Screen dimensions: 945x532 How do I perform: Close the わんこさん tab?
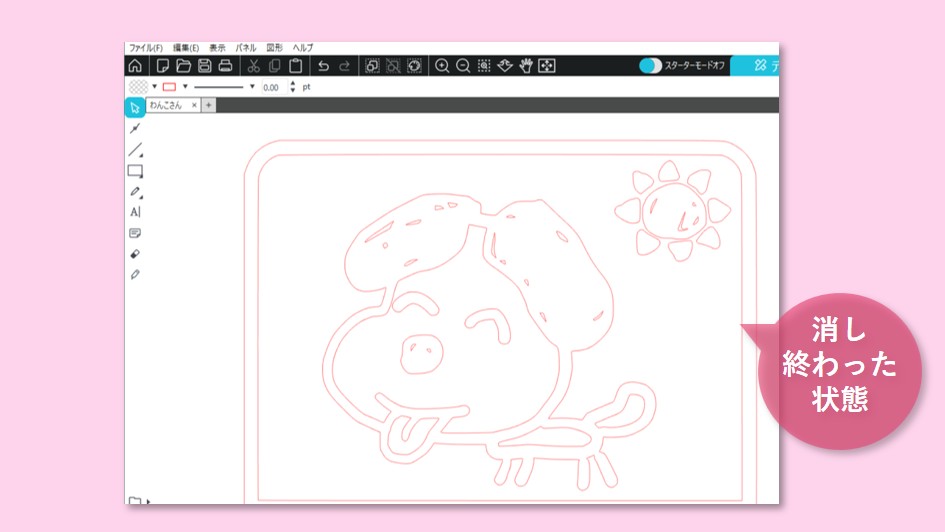point(194,105)
